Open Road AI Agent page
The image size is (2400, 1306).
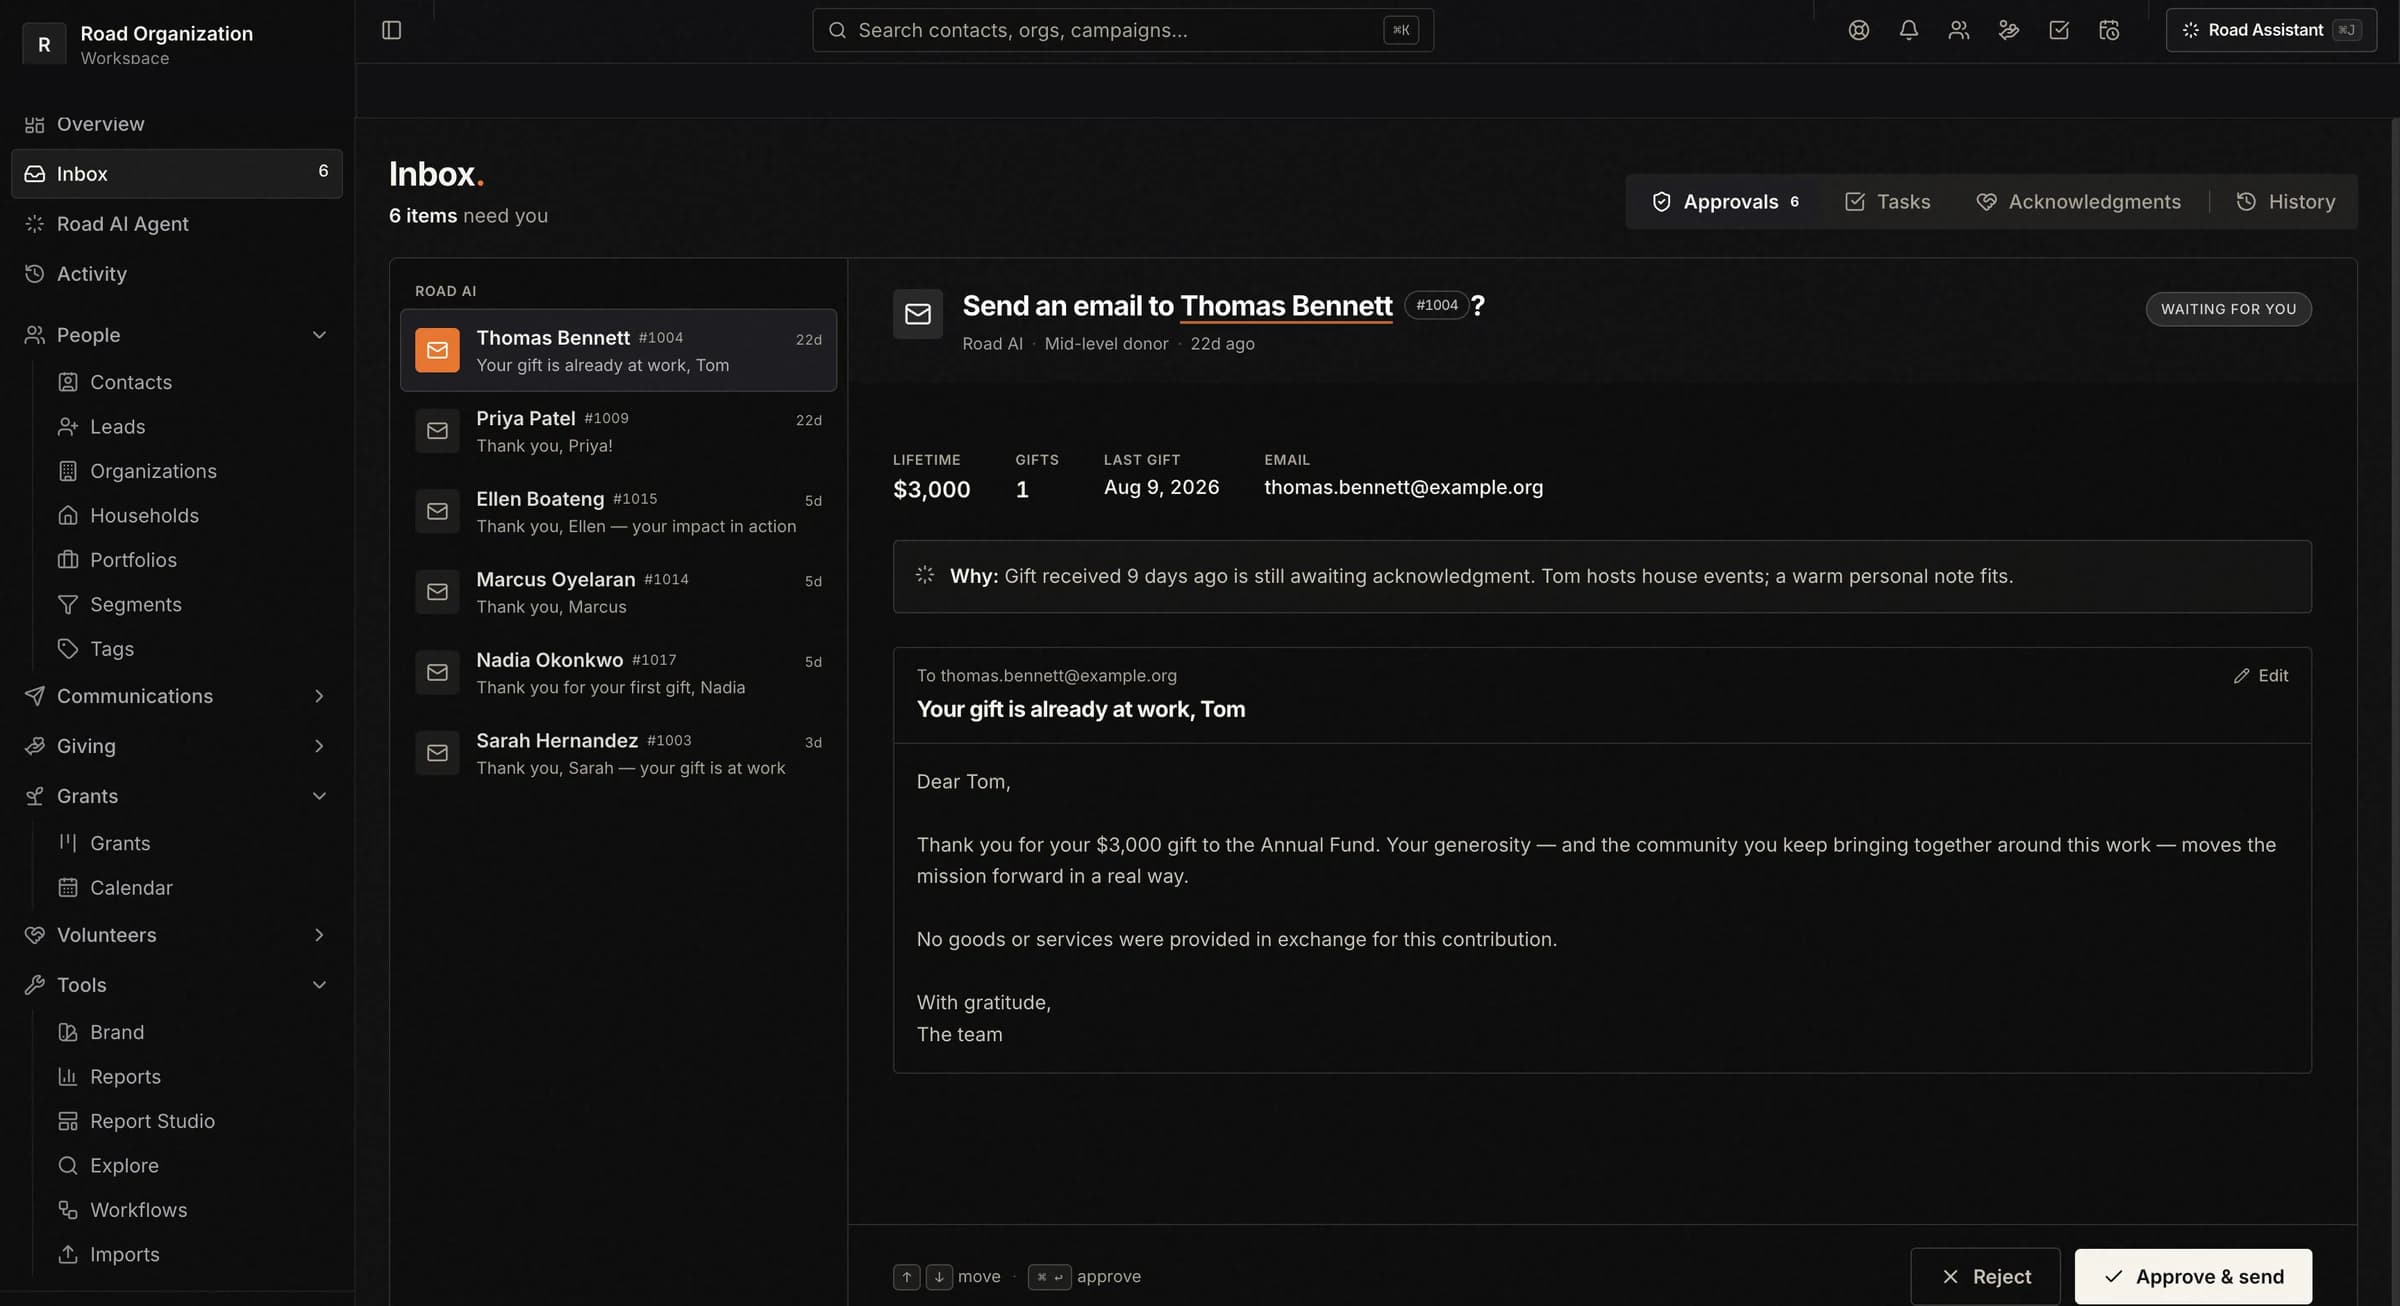click(x=176, y=224)
